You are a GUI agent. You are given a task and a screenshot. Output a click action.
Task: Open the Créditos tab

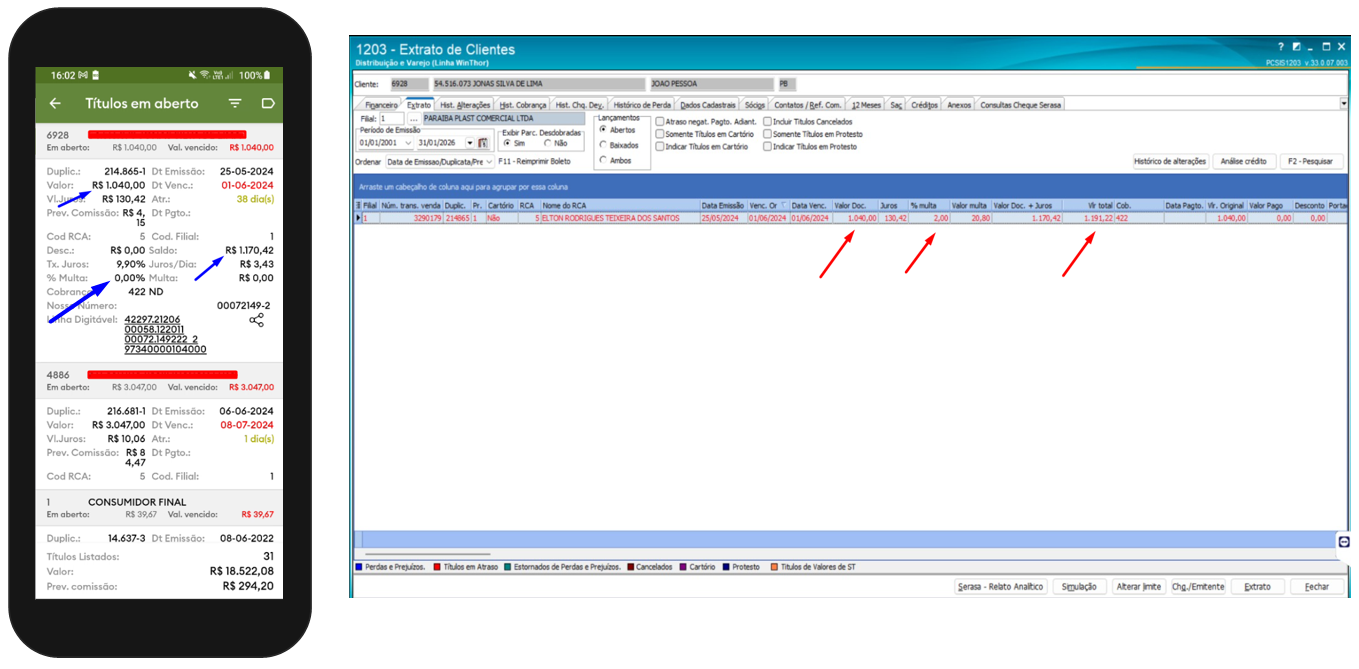click(x=924, y=105)
